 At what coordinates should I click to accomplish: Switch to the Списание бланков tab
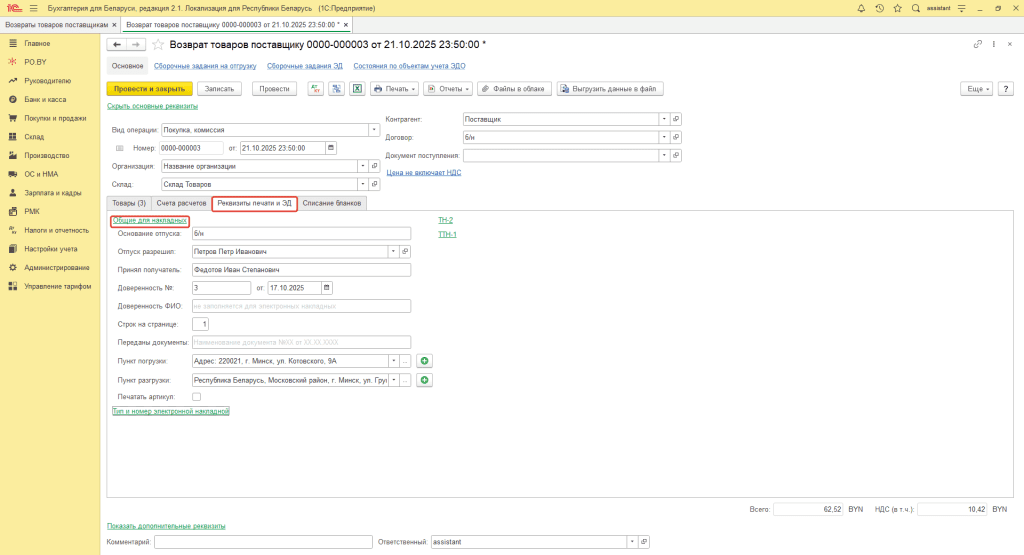pos(333,203)
